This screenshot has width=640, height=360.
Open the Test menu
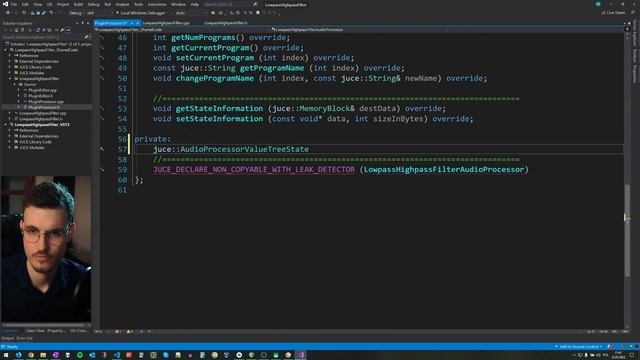tap(107, 4)
